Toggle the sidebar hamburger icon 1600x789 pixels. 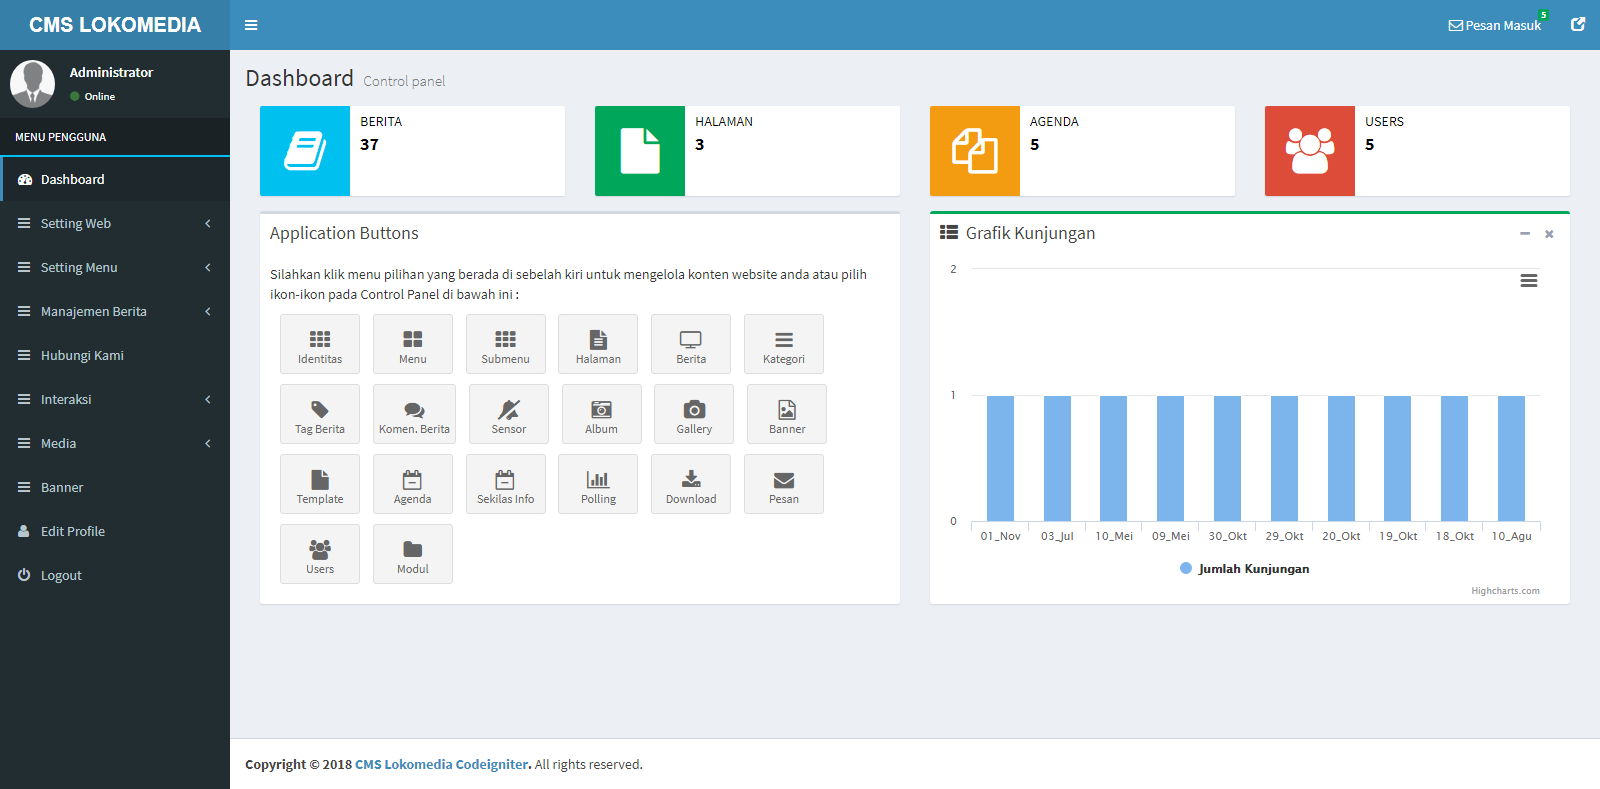tap(251, 25)
